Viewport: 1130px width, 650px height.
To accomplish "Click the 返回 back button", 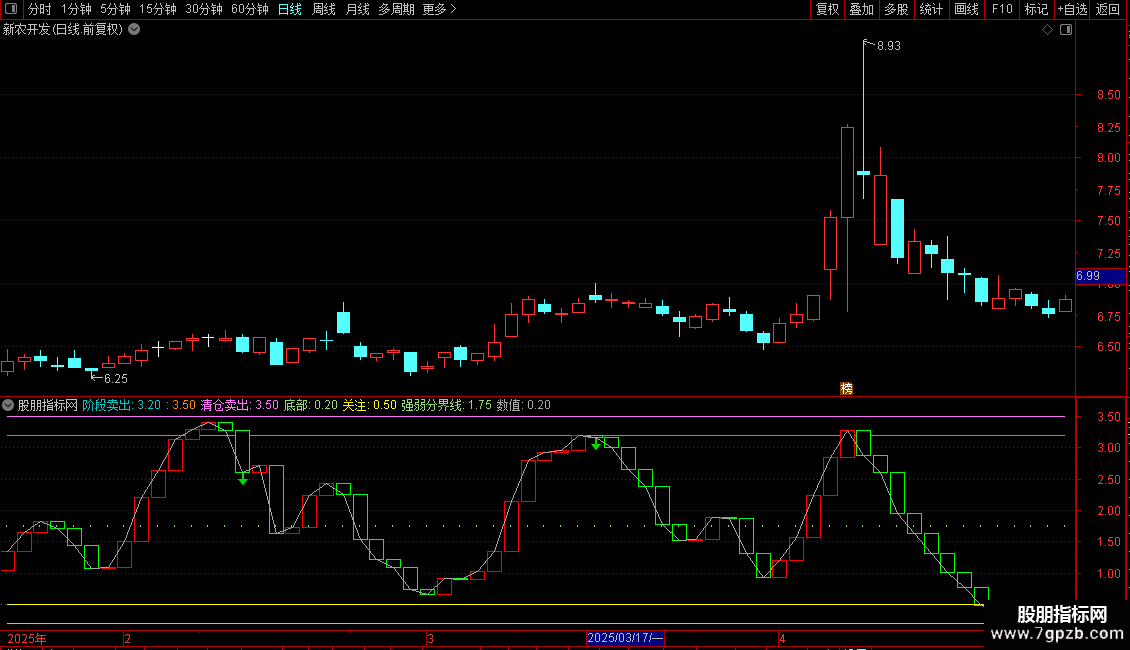I will pyautogui.click(x=1108, y=9).
